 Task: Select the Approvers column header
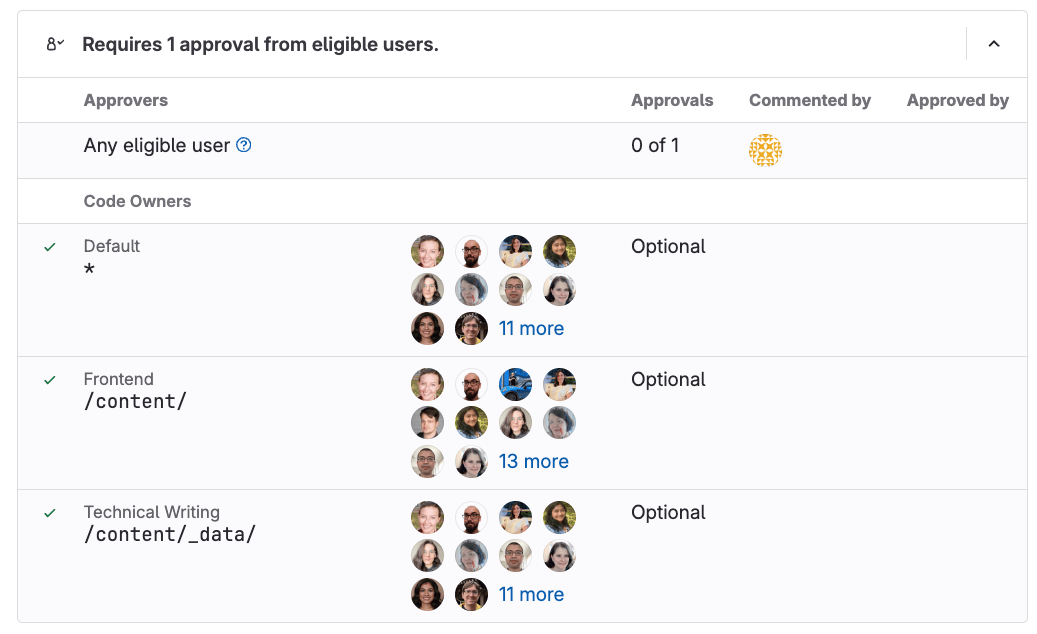tap(126, 100)
